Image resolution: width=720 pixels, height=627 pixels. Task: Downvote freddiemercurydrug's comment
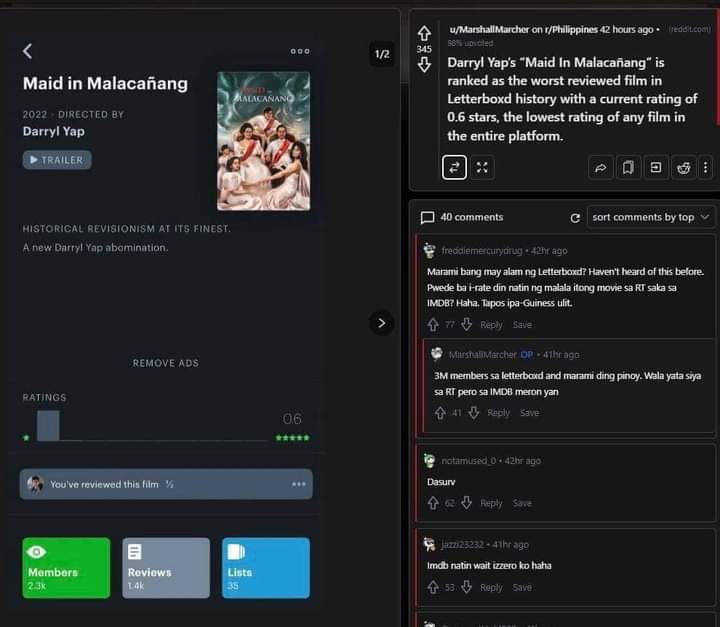(467, 325)
